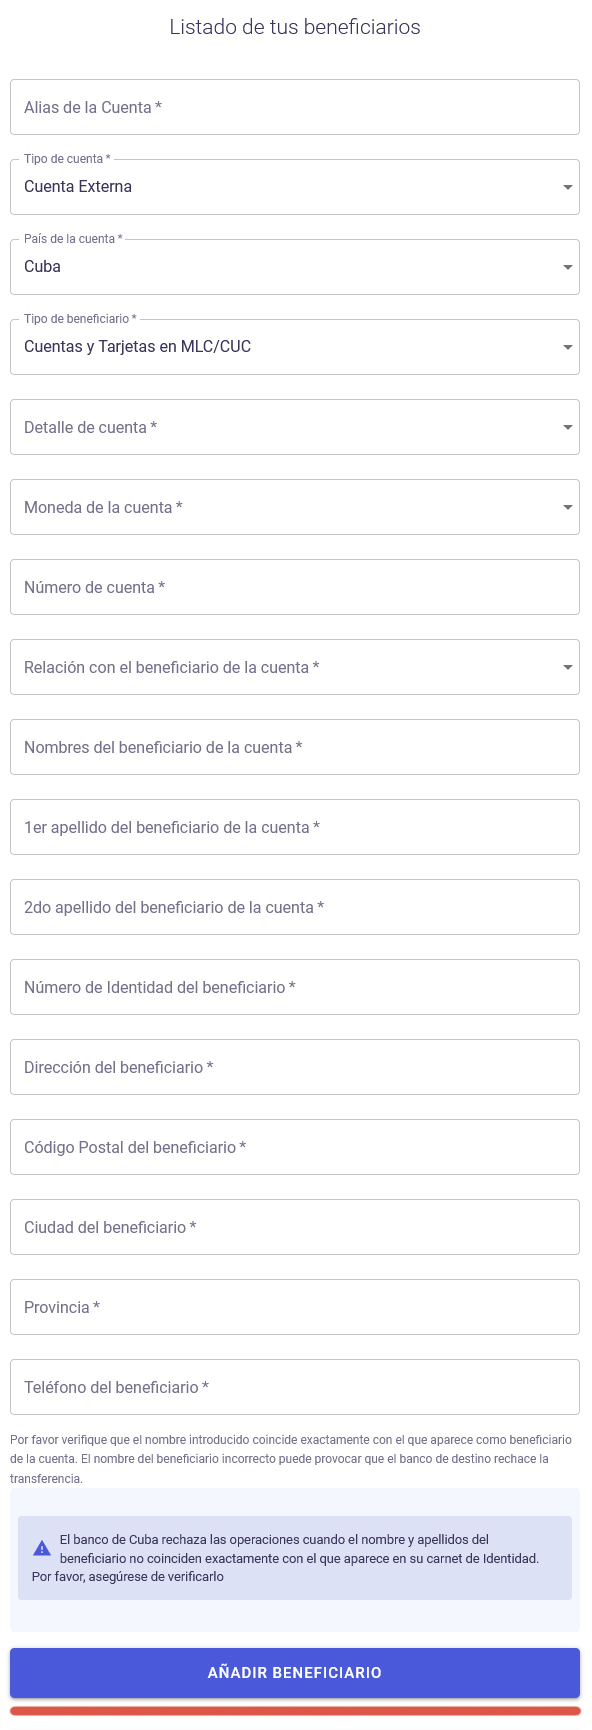
Task: Focus Nombres del beneficiario de la cuenta field
Action: pos(295,747)
